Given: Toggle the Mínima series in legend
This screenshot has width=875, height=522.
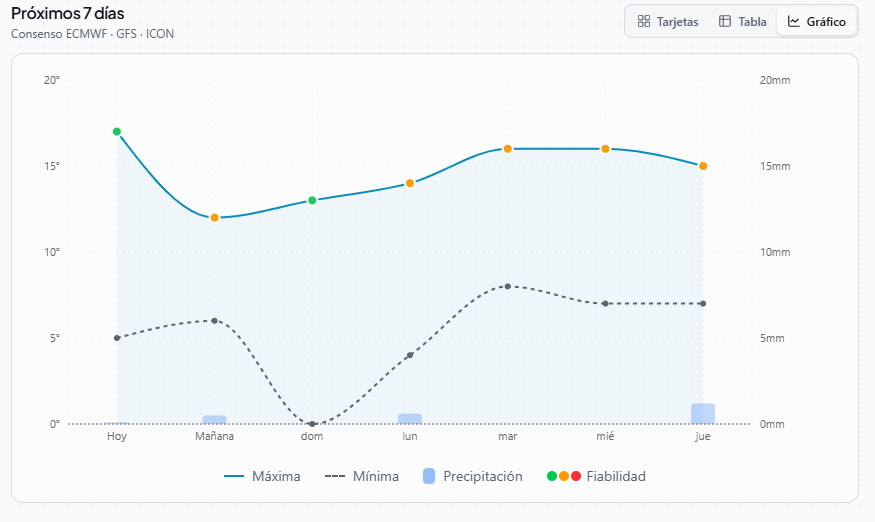Looking at the screenshot, I should (x=362, y=477).
